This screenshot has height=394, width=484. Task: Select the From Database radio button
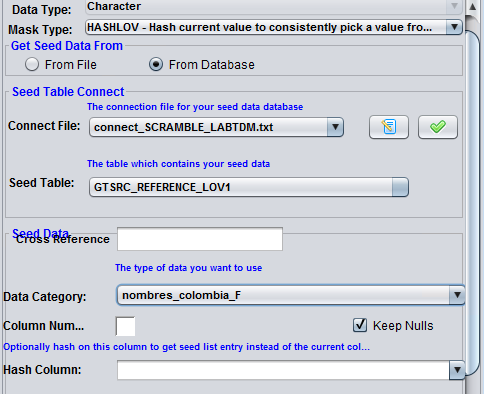[x=156, y=64]
